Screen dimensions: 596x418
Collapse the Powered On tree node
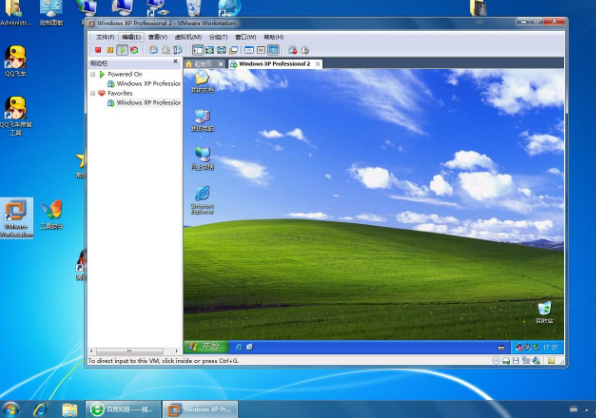pos(93,74)
